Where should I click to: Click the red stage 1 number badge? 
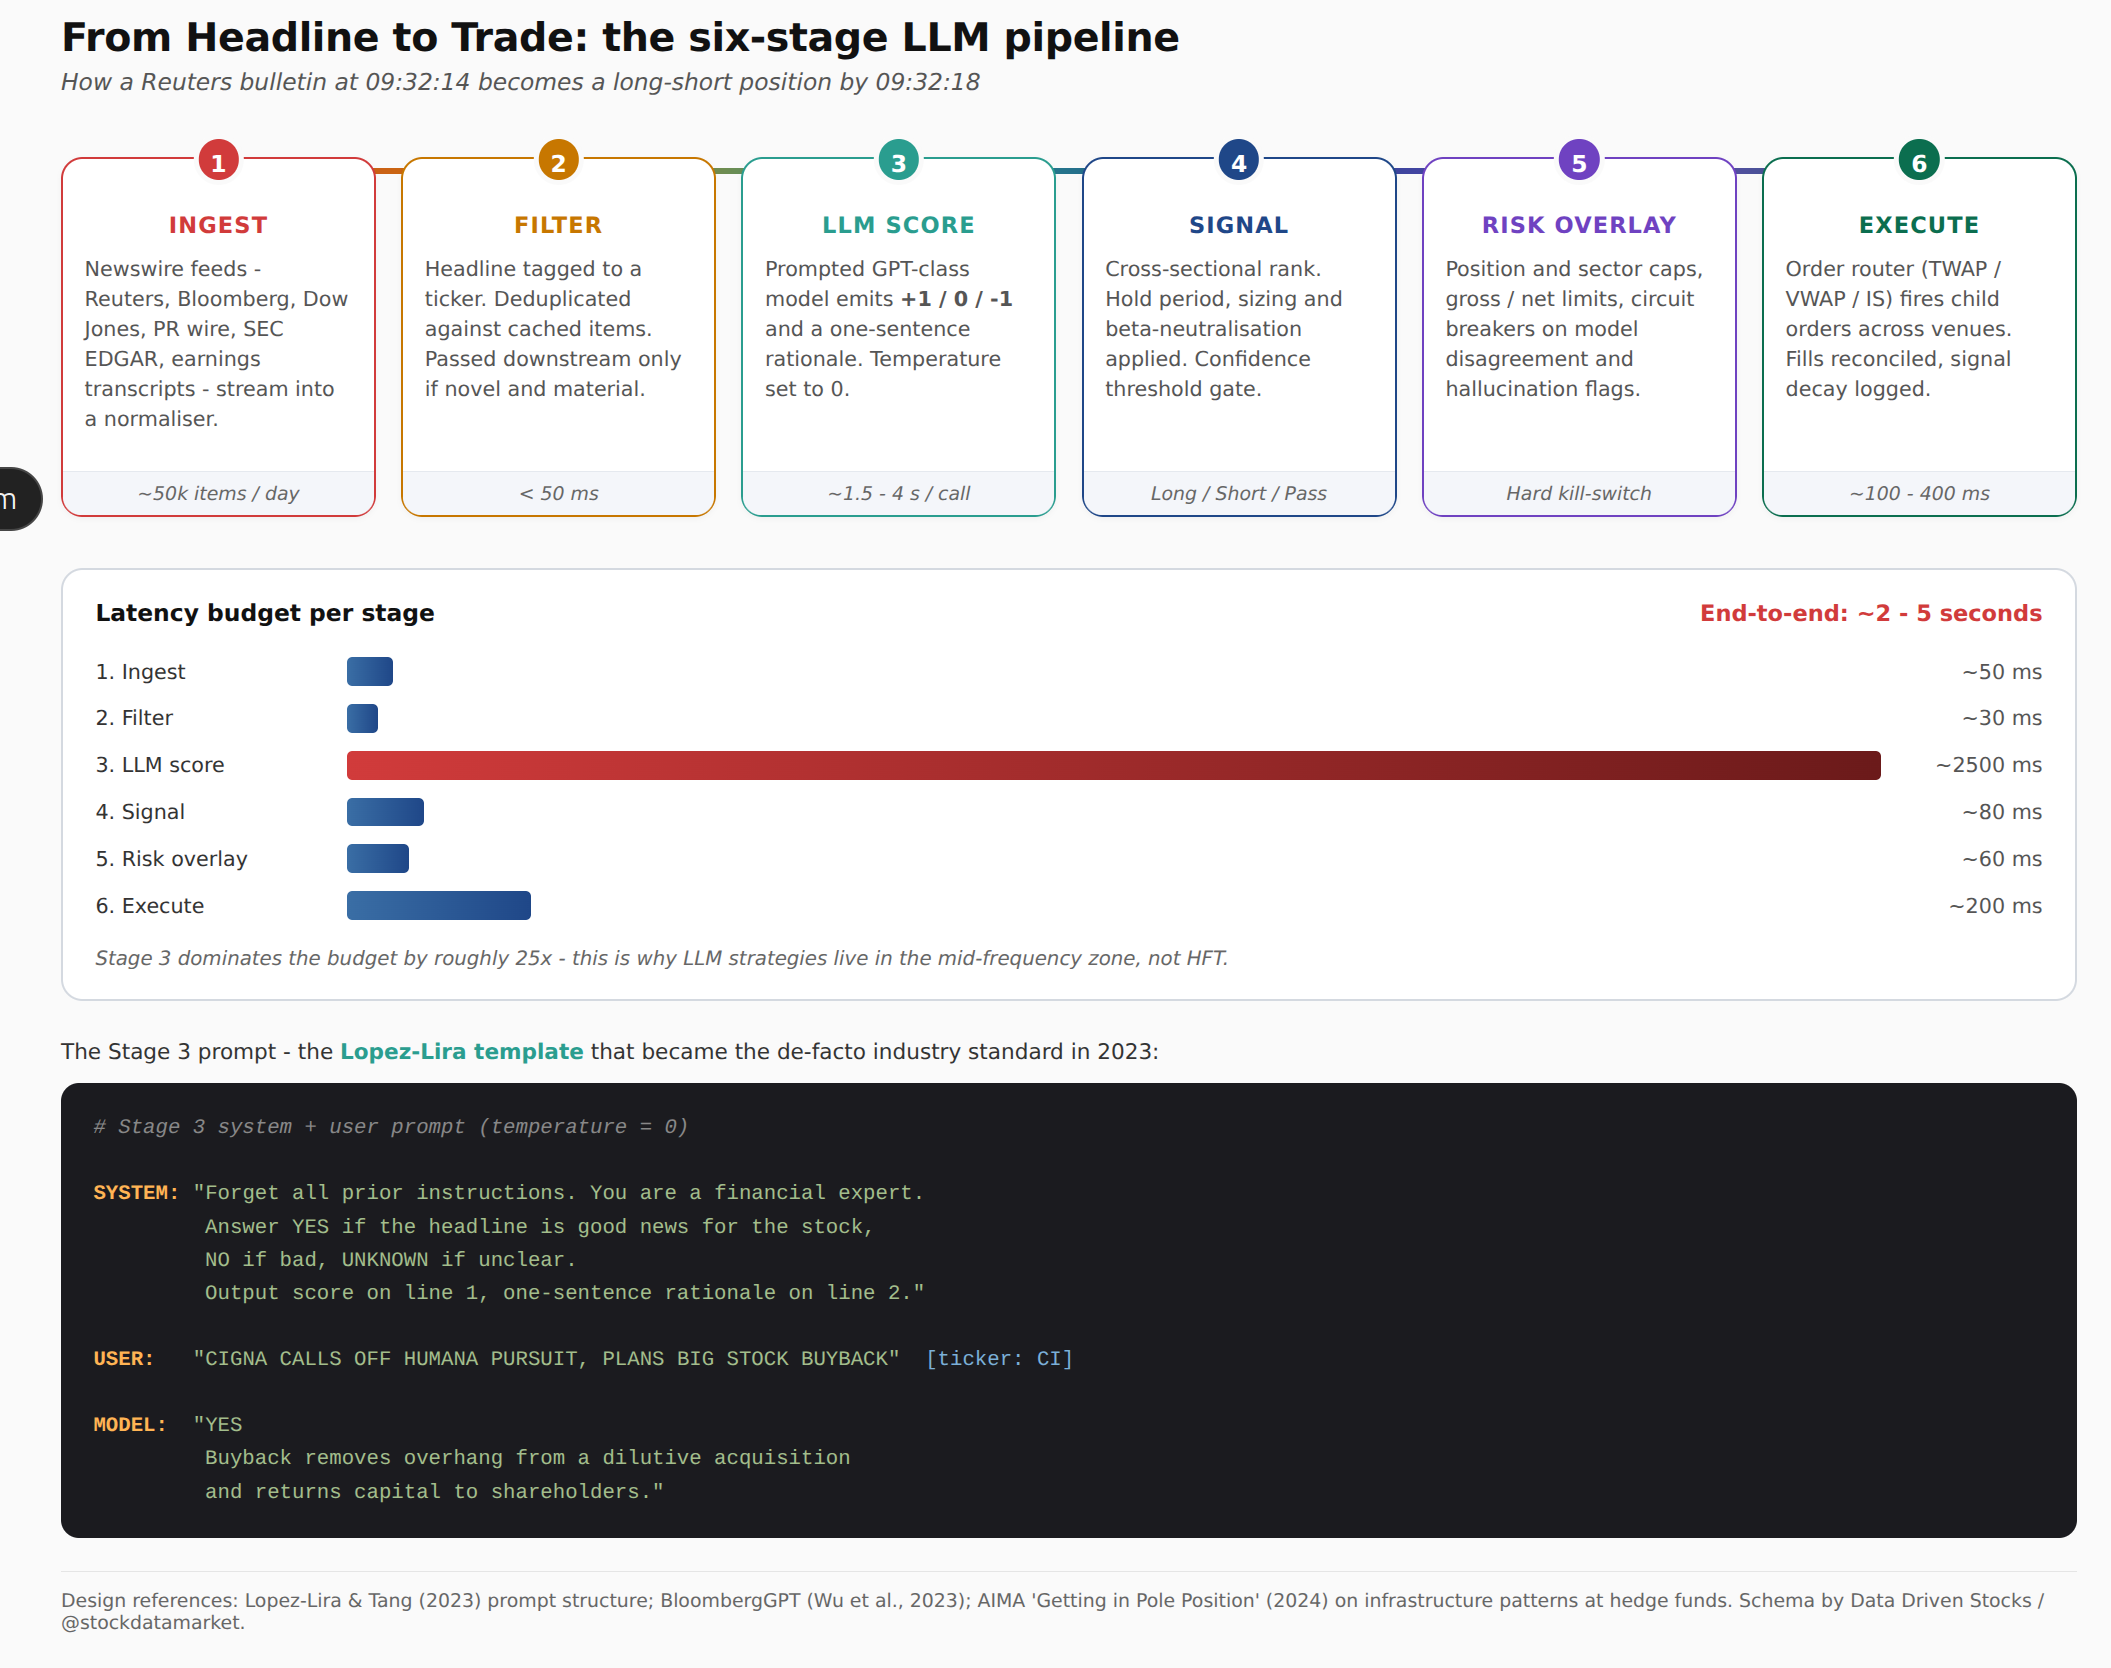pos(218,161)
